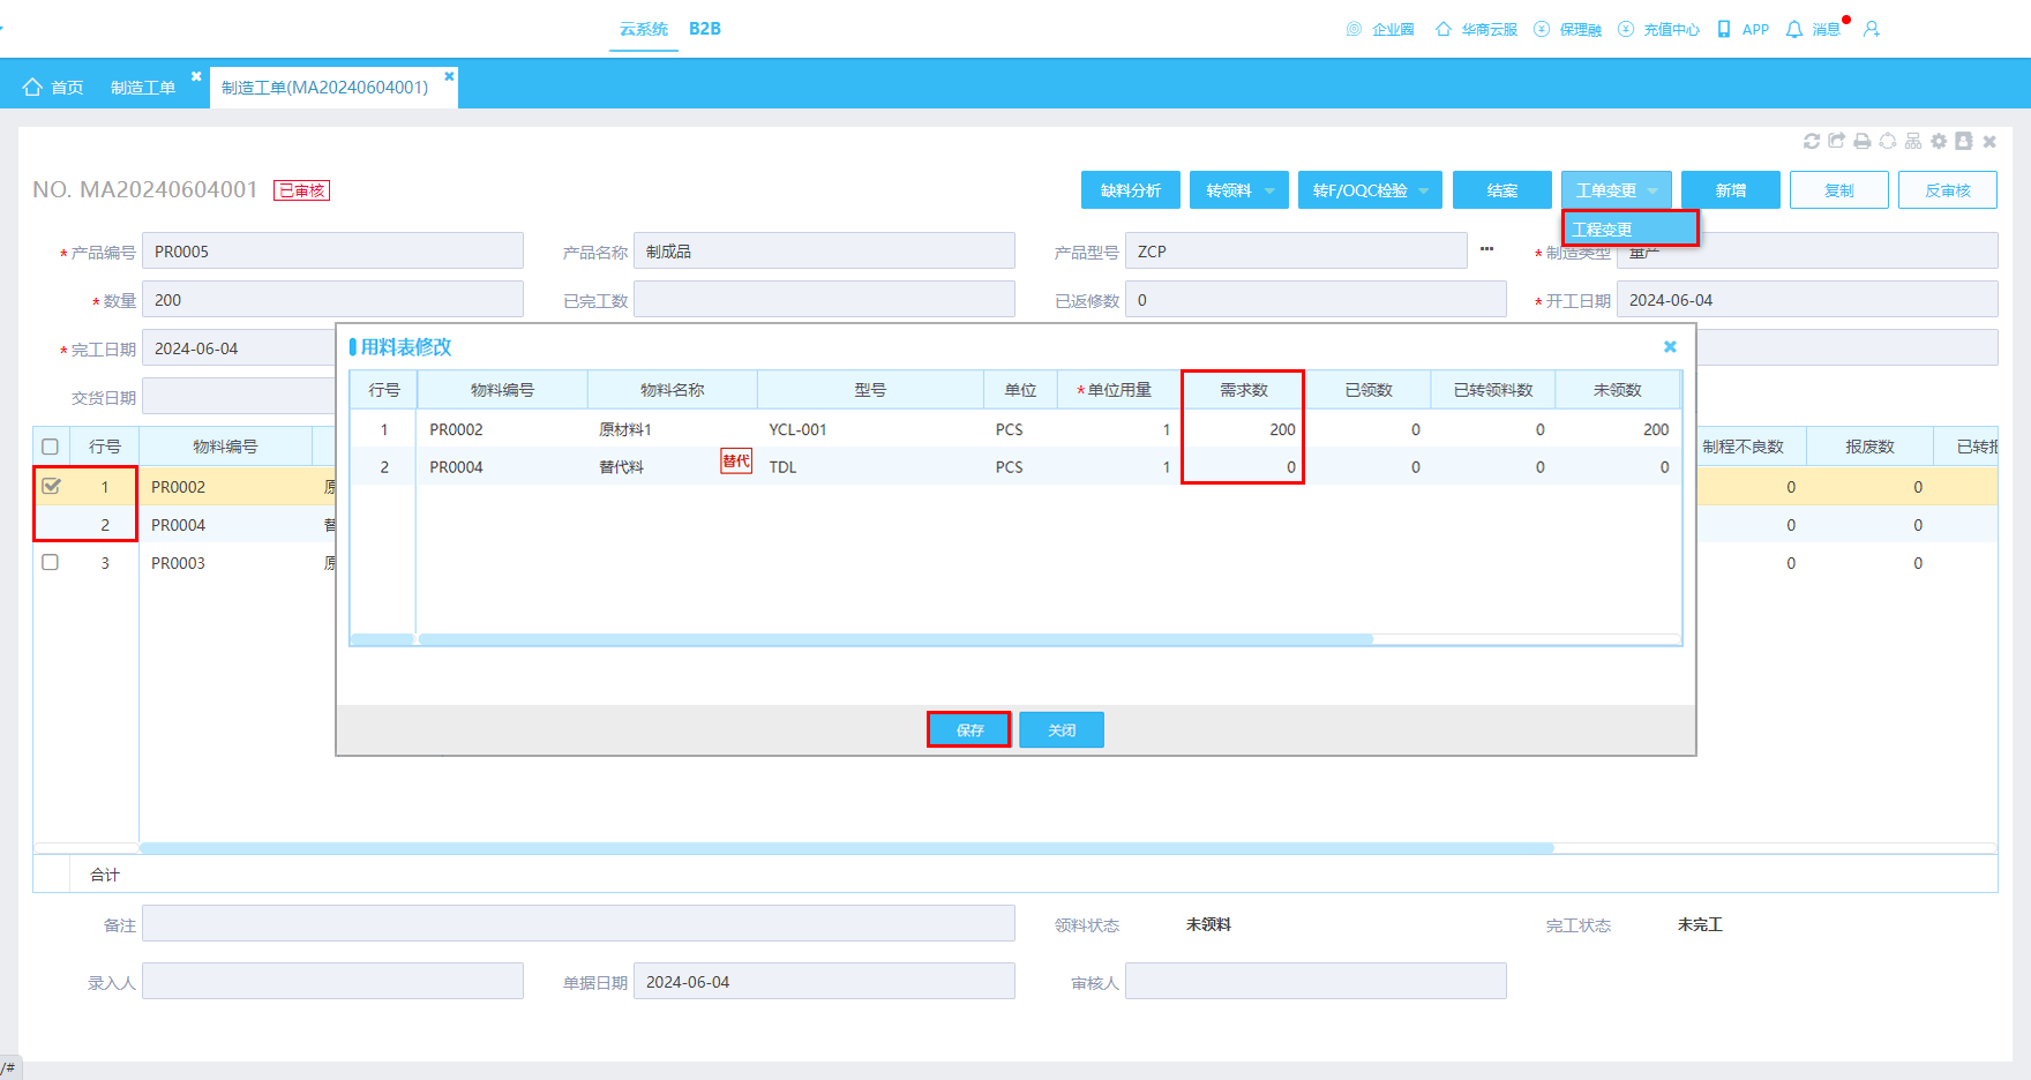Image resolution: width=2031 pixels, height=1080 pixels.
Task: Click the circular workflow icon
Action: coord(1888,141)
